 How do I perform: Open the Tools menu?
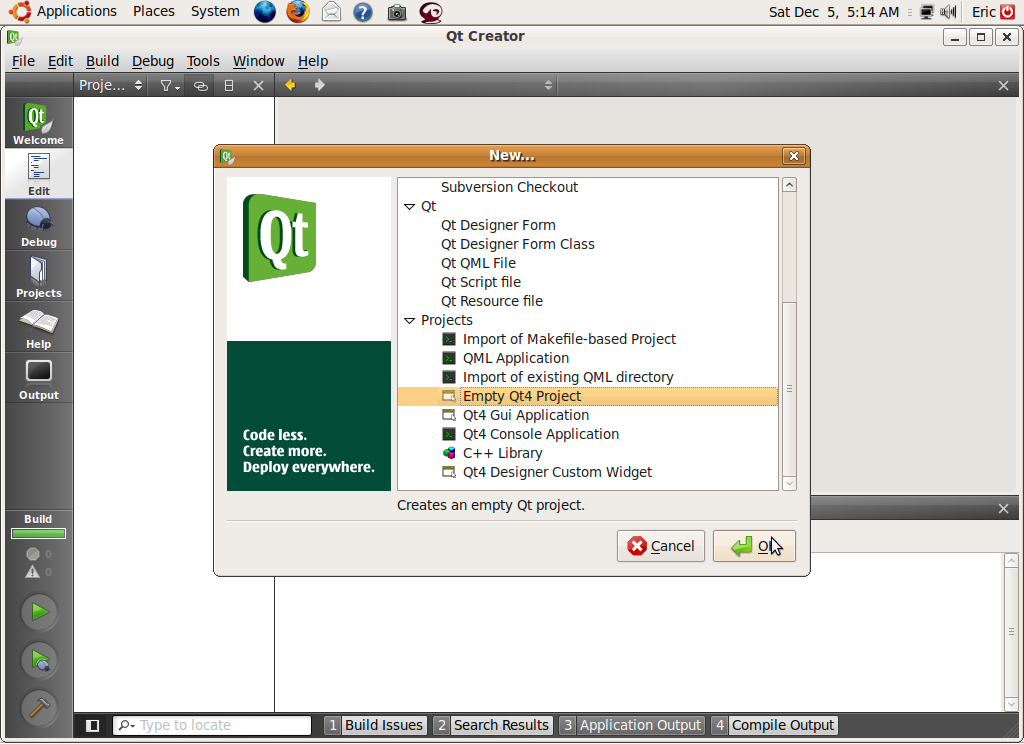(x=203, y=61)
